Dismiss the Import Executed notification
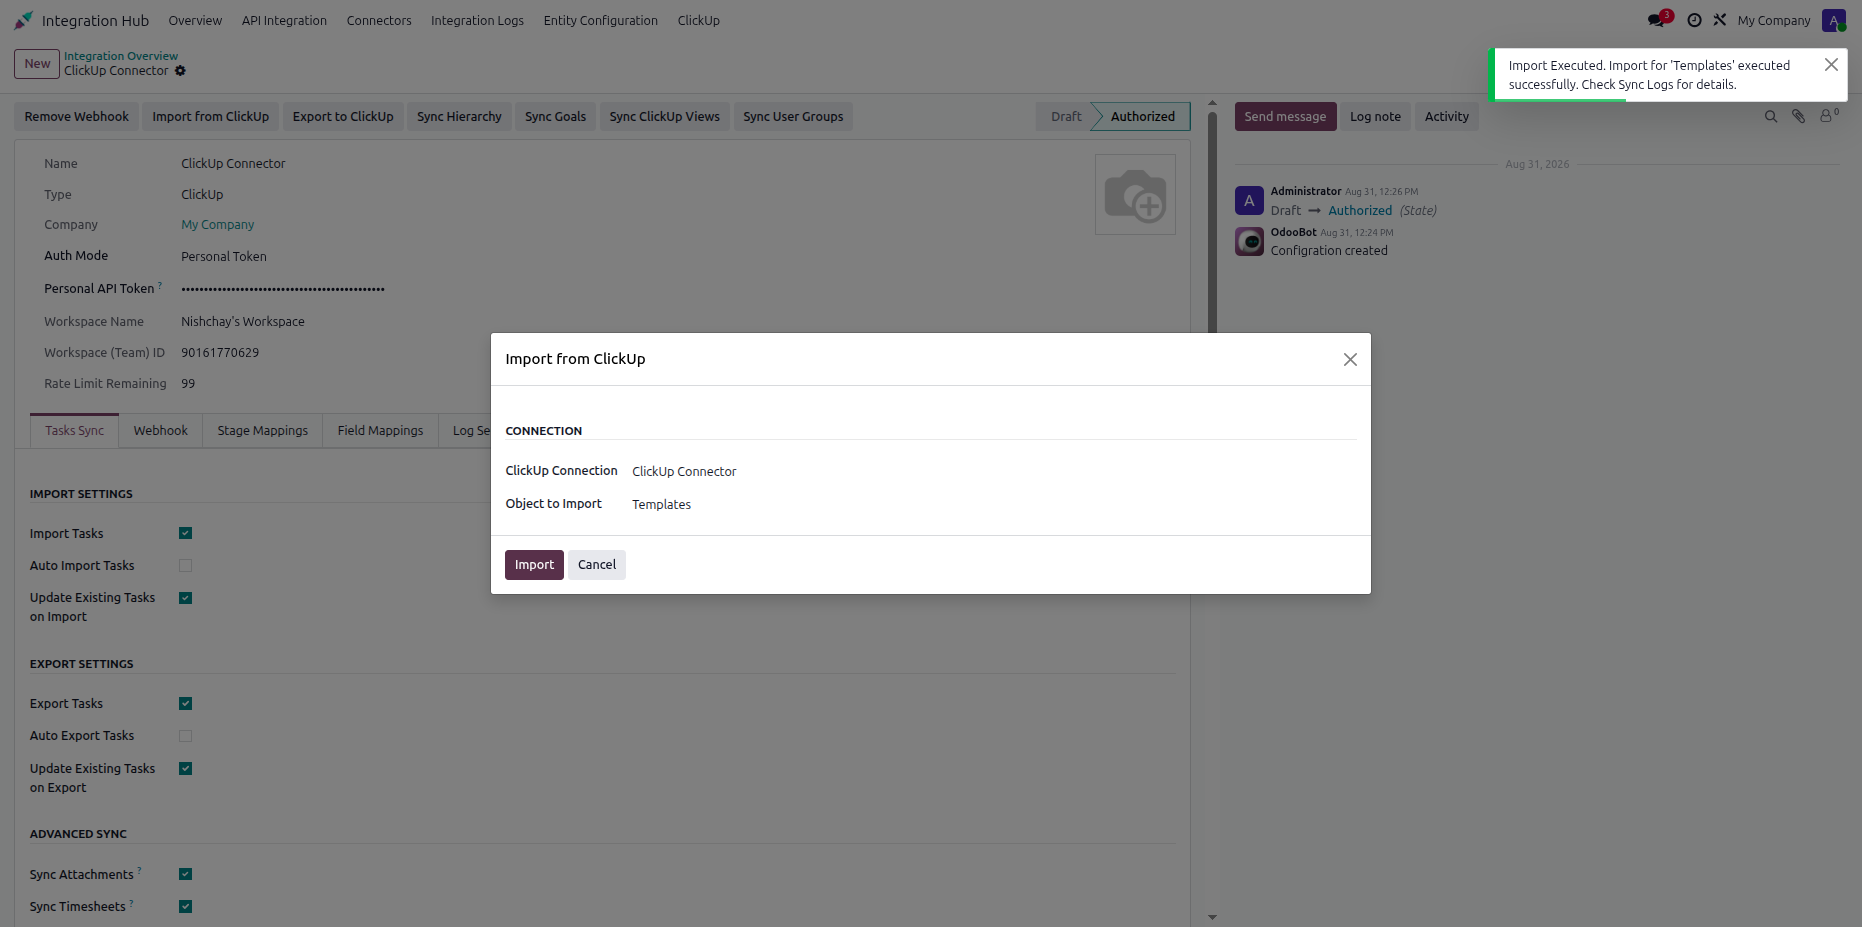 (x=1831, y=65)
